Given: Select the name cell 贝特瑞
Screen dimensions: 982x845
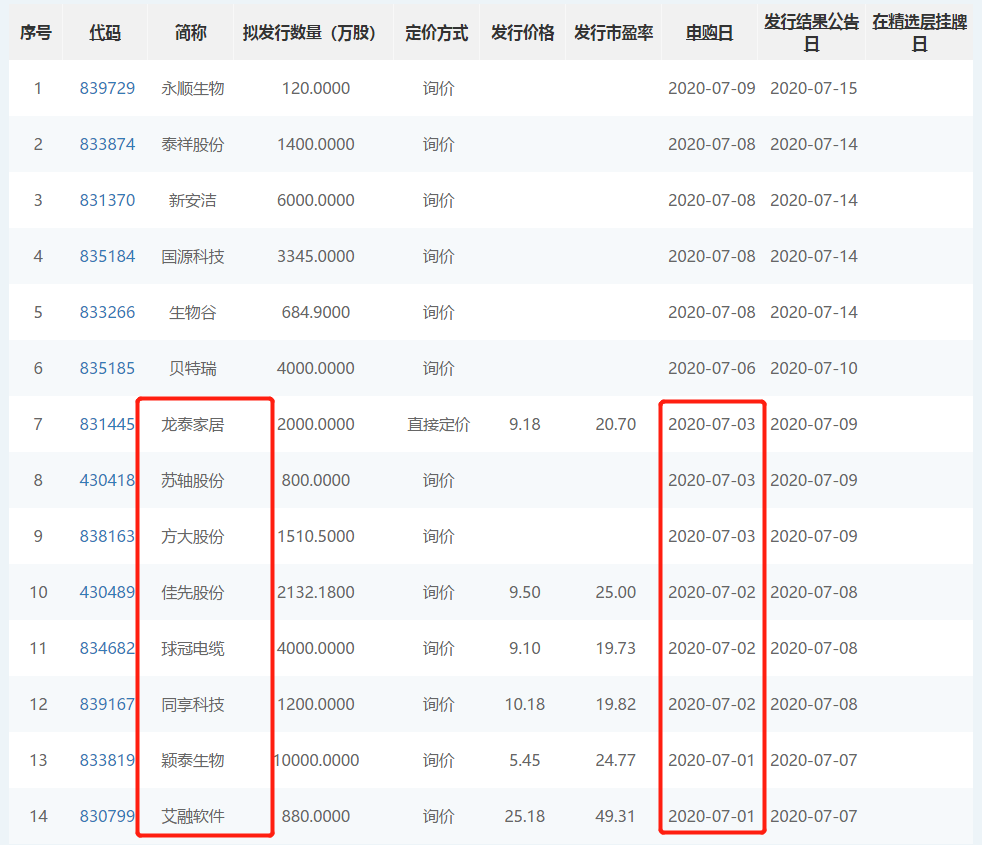Looking at the screenshot, I should (x=192, y=368).
